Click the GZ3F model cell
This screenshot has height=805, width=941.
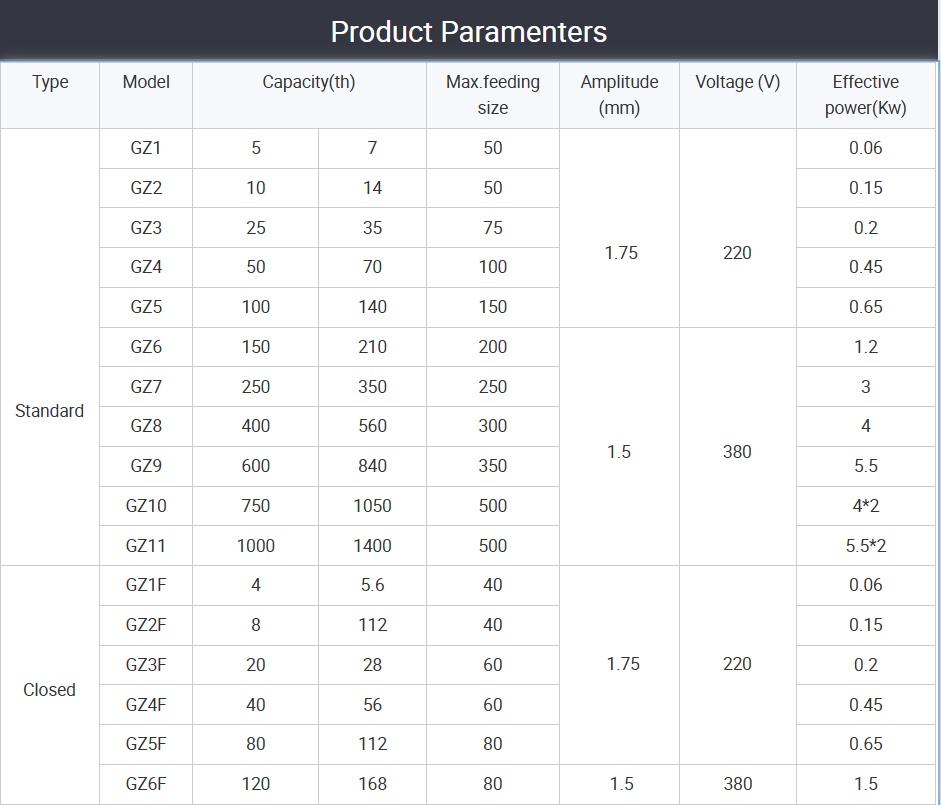tap(146, 665)
